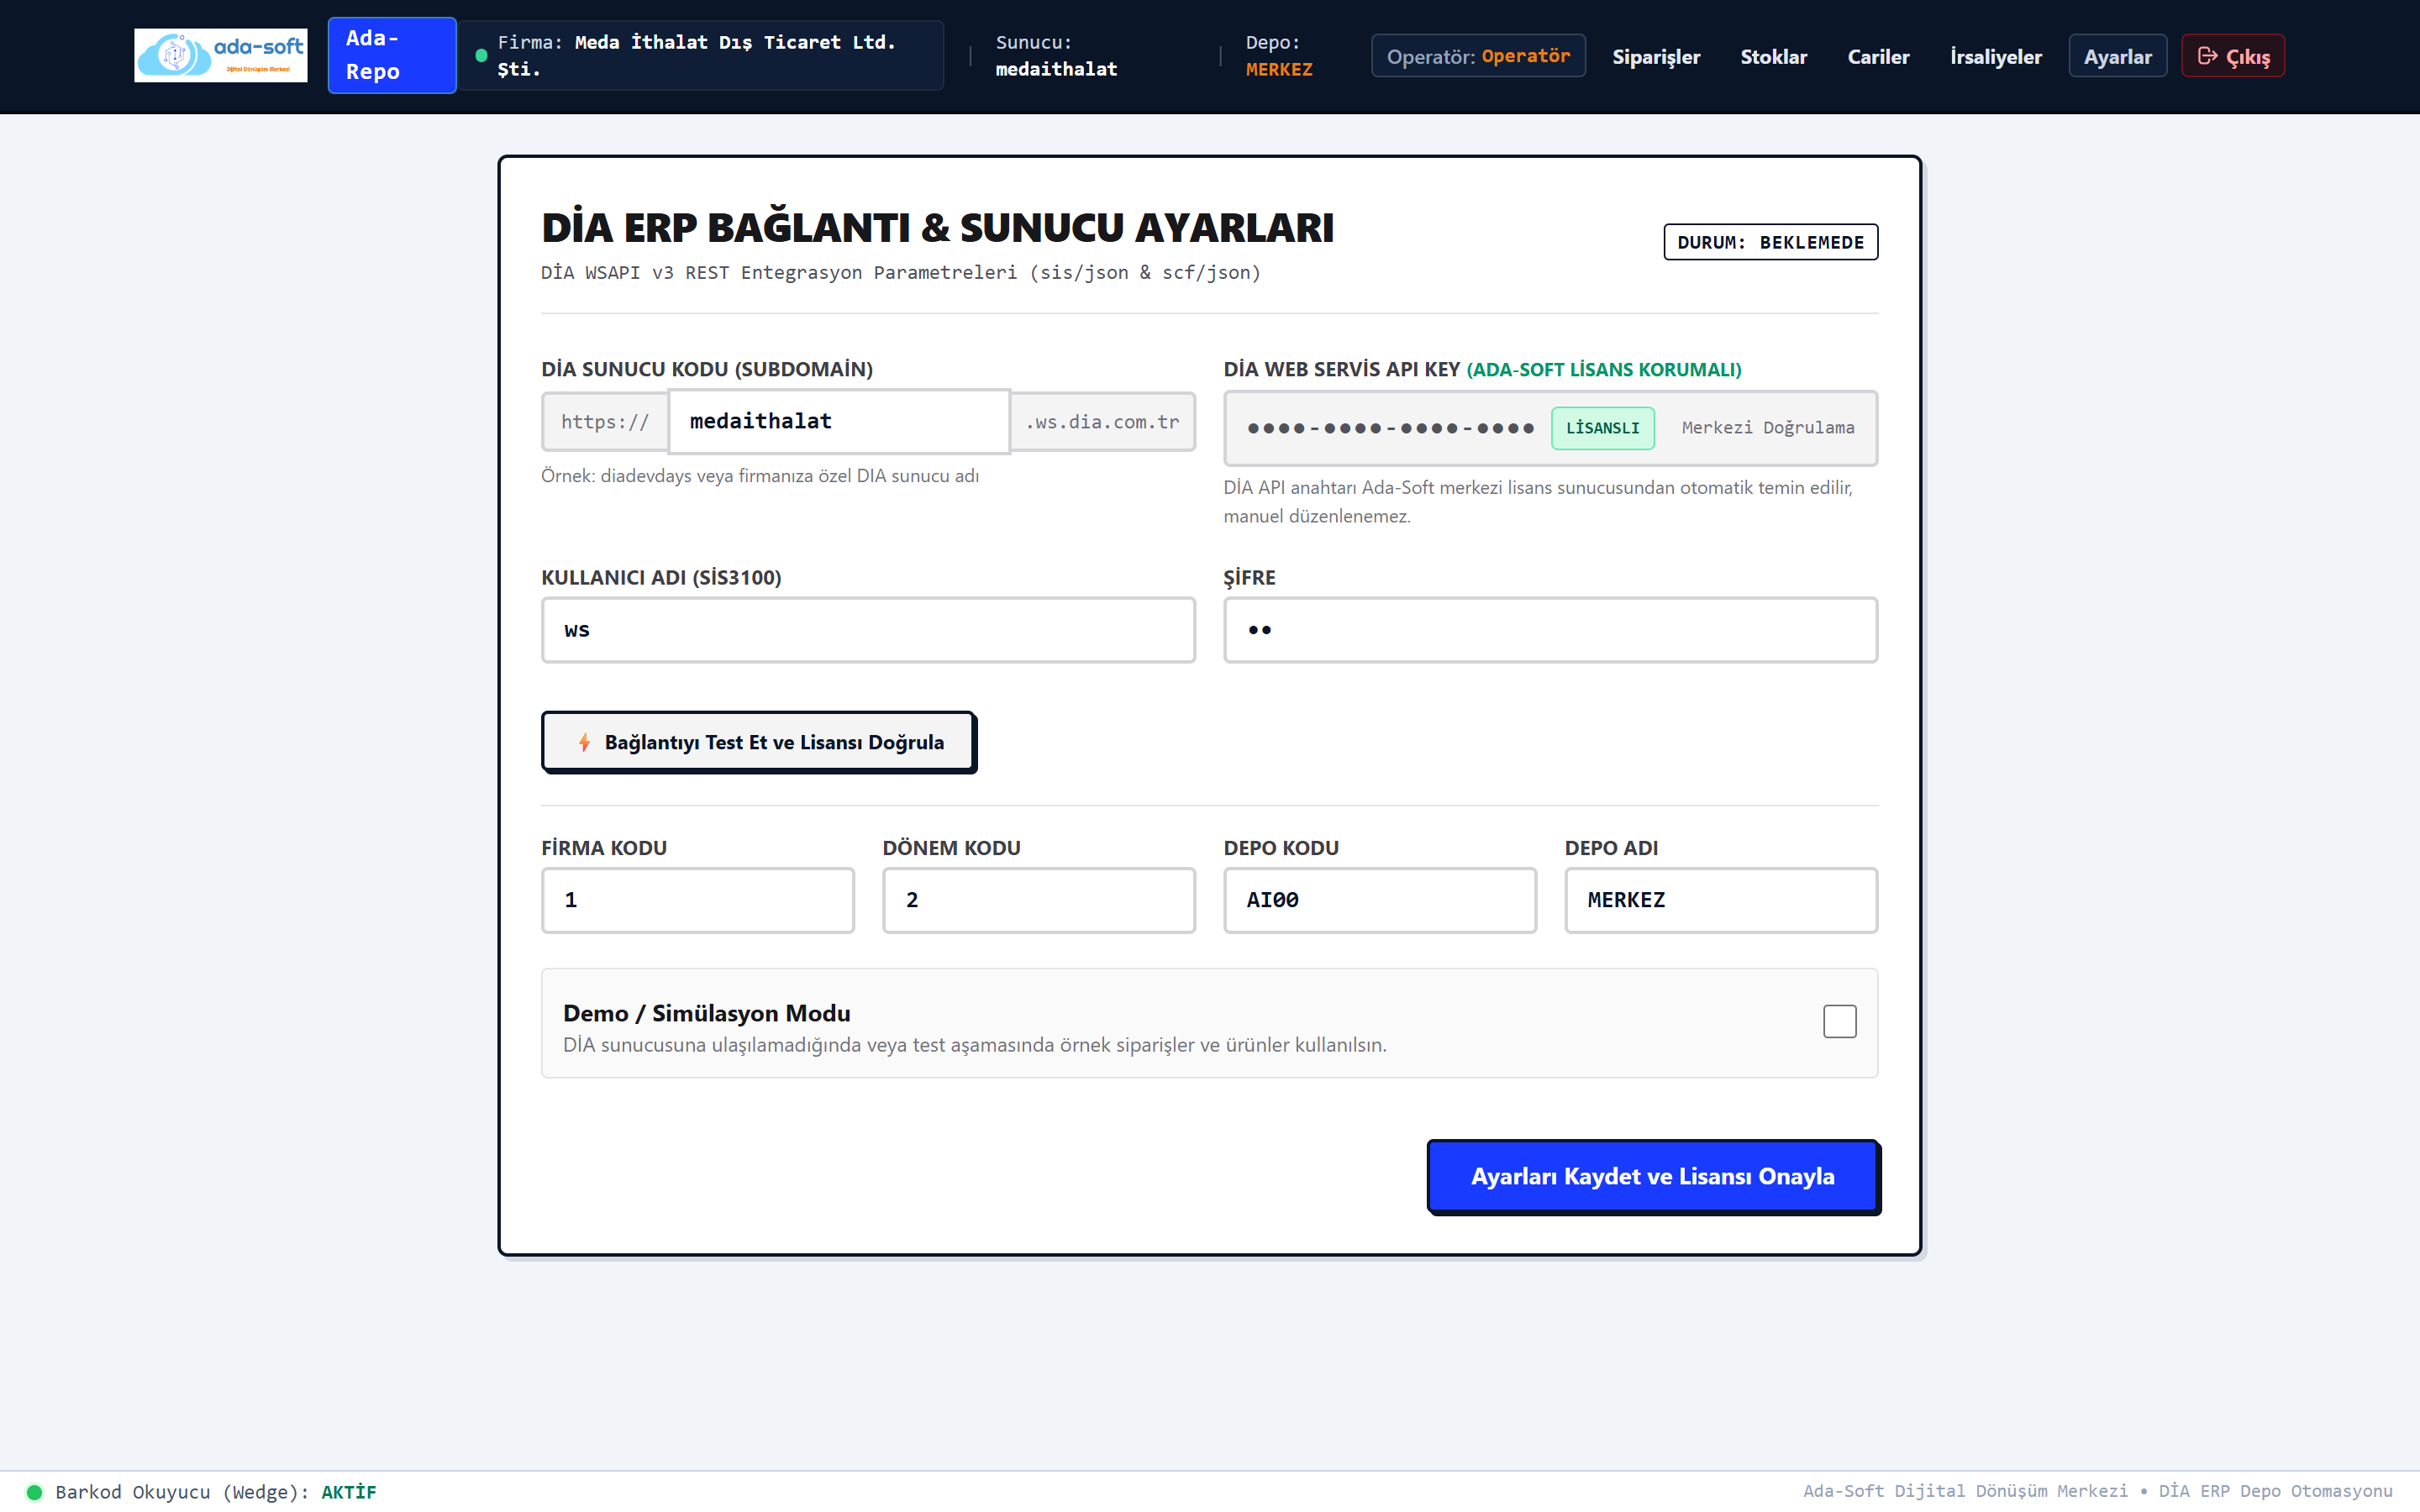2420x1512 pixels.
Task: Click the Depo MERKEZ header text
Action: pyautogui.click(x=1279, y=55)
